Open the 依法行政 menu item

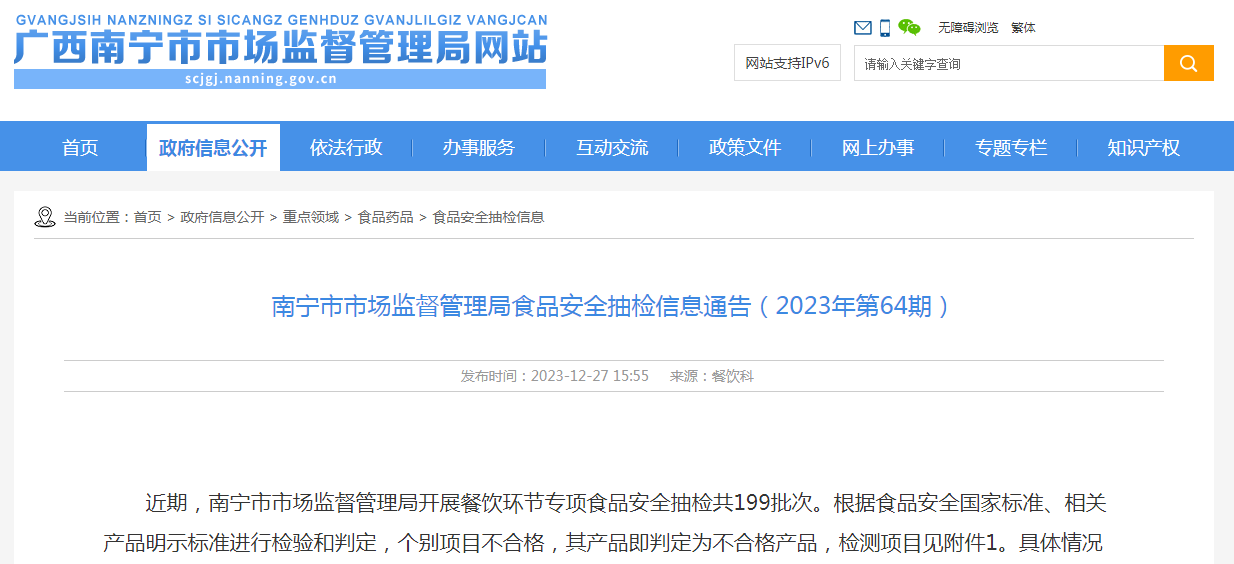[346, 148]
